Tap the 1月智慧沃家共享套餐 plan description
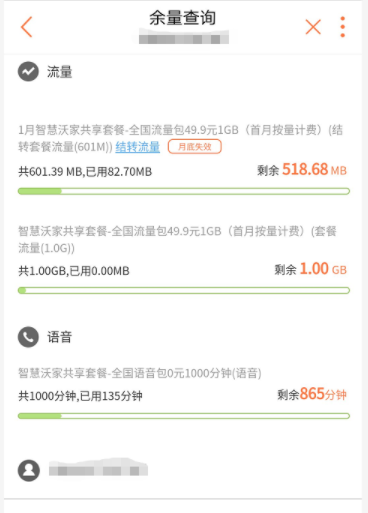This screenshot has width=368, height=513. pos(180,138)
